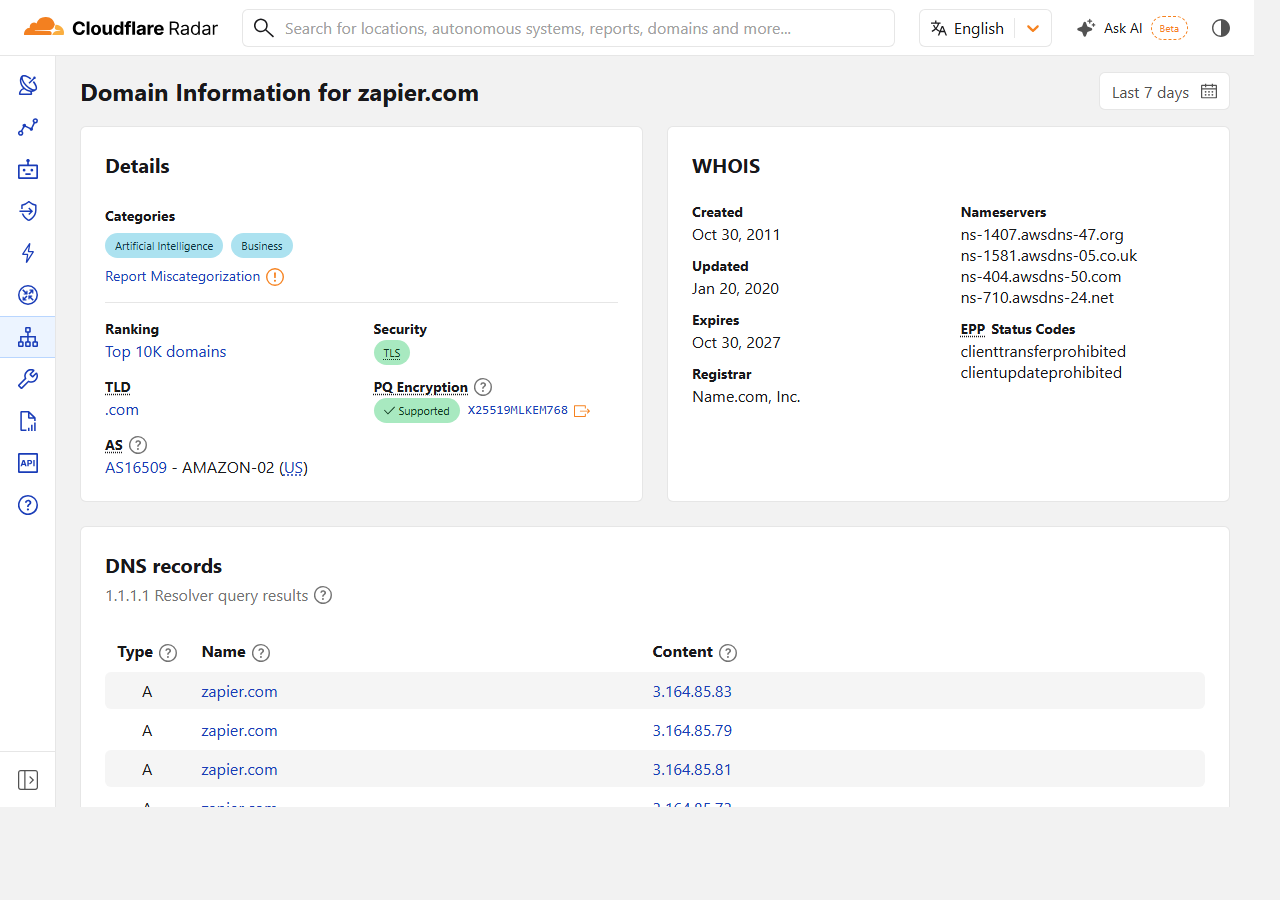
Task: Open zapier.com in the 3.164.85.81 row
Action: (x=240, y=770)
